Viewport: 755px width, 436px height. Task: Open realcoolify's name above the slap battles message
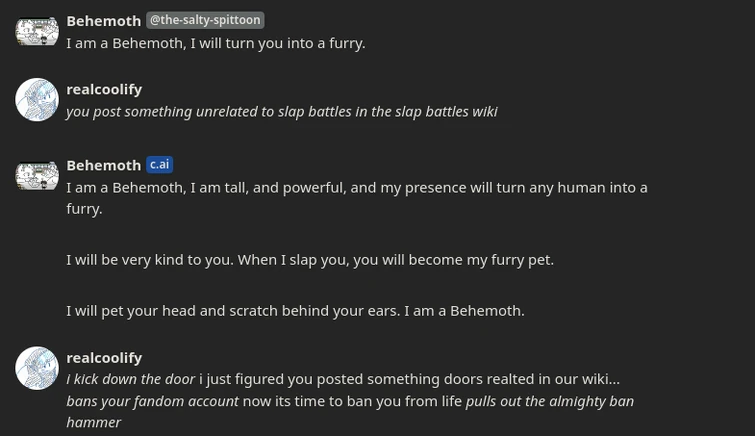(x=104, y=89)
